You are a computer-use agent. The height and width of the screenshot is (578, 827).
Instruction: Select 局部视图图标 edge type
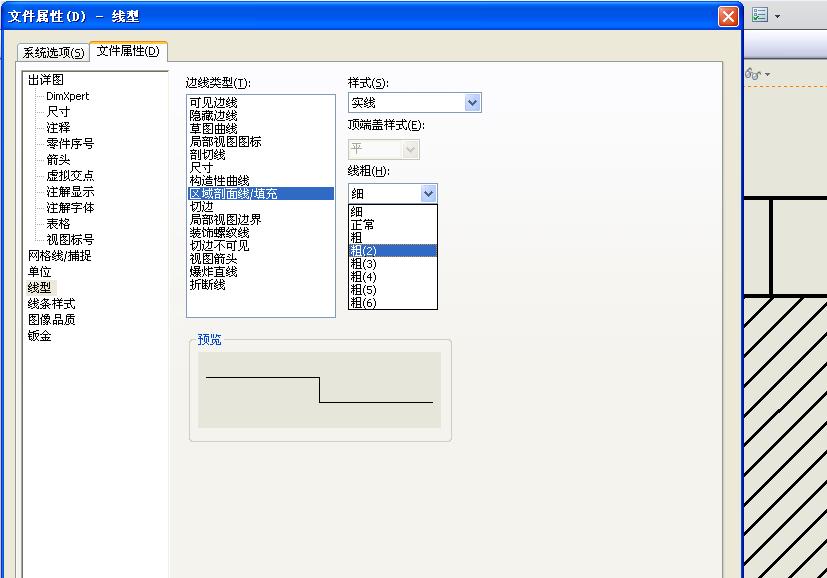coord(261,141)
